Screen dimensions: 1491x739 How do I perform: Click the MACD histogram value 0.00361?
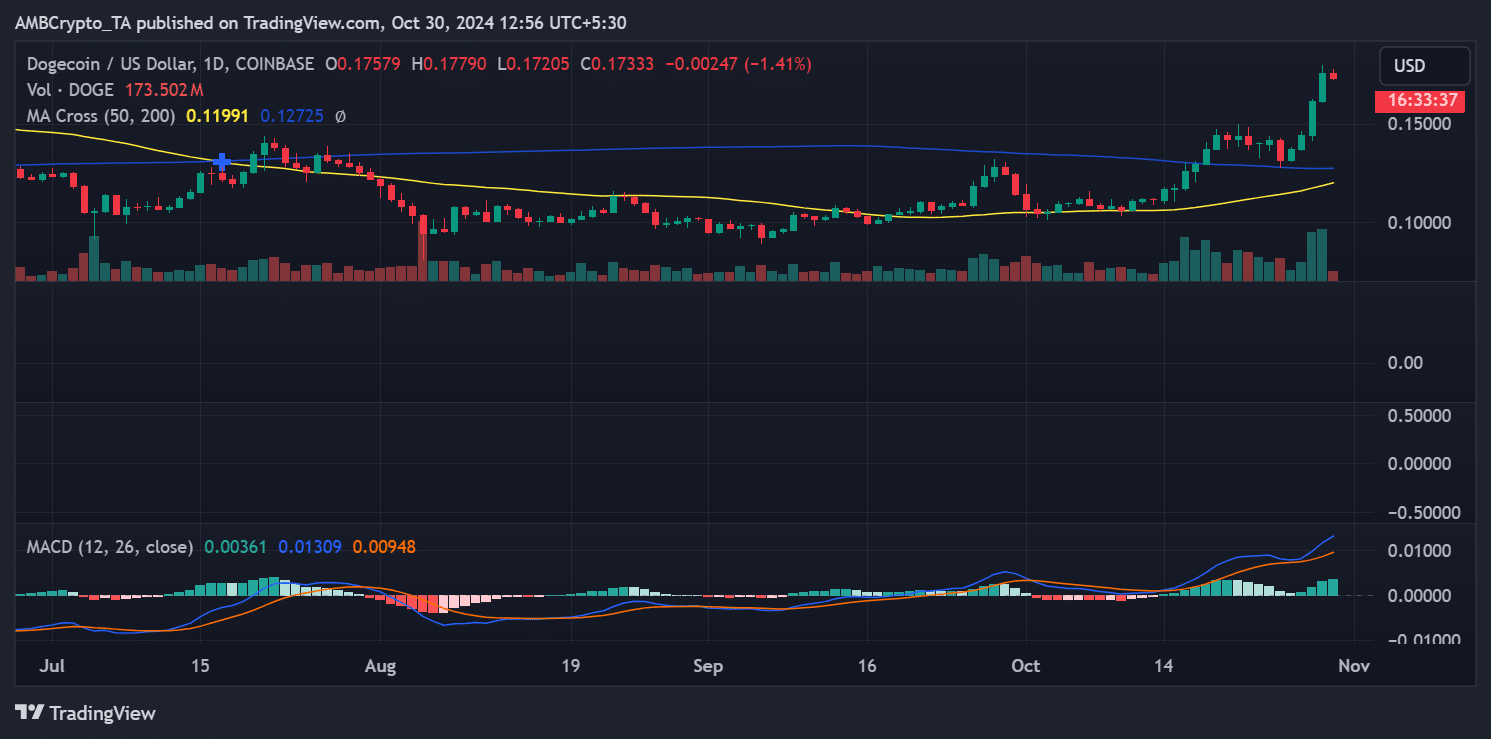click(x=235, y=547)
